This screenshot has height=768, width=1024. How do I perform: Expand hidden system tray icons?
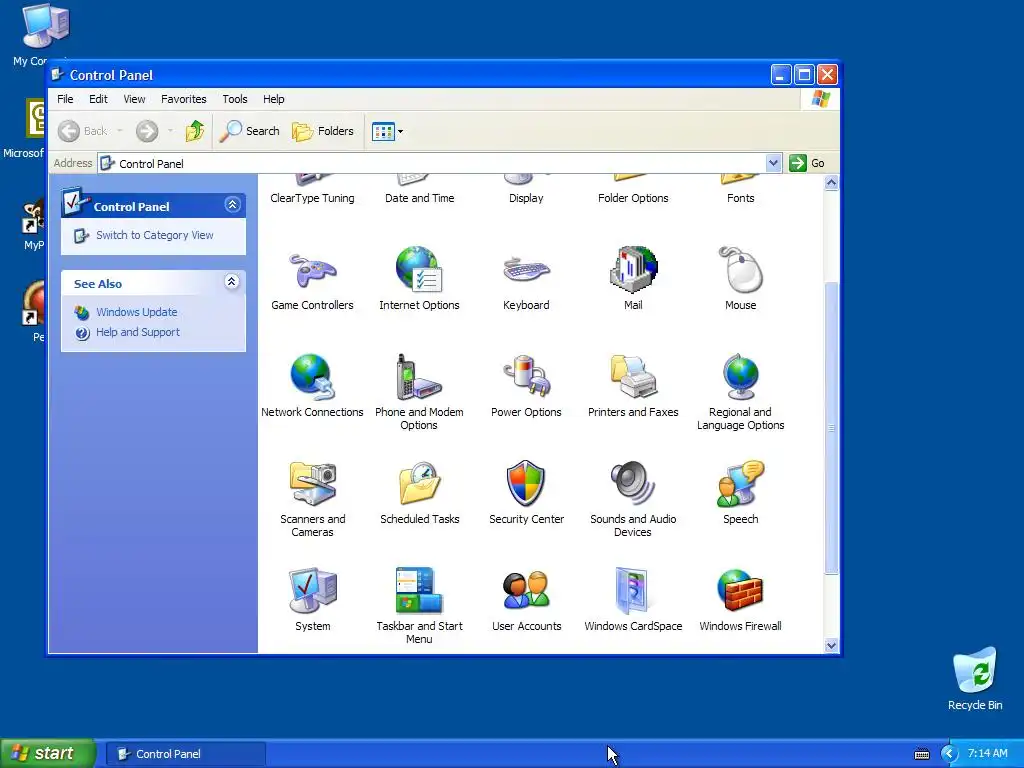(949, 754)
